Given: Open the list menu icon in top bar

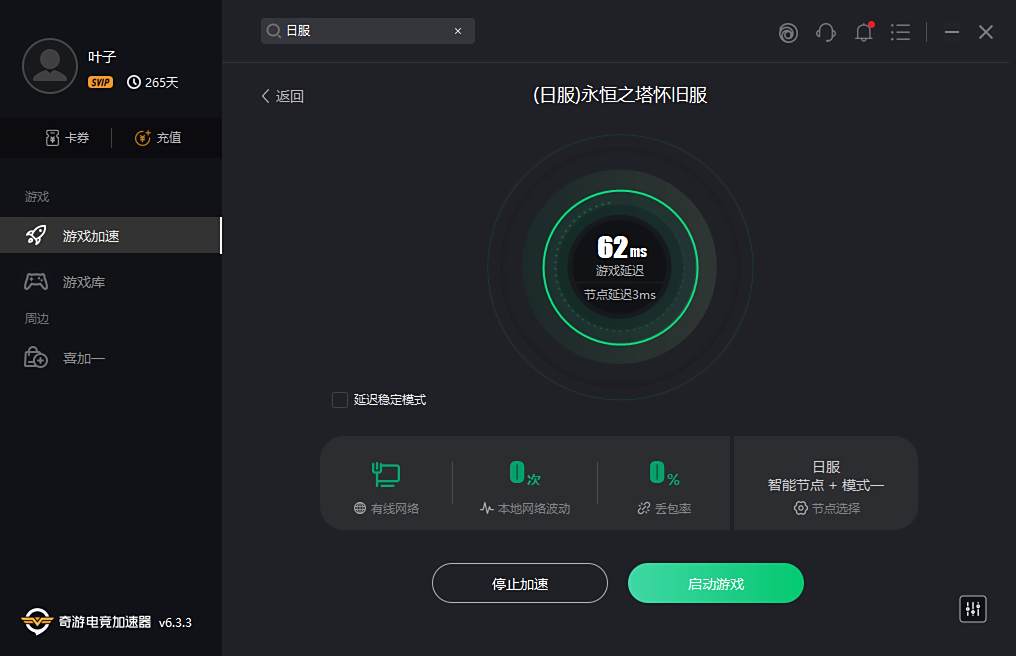Looking at the screenshot, I should 900,32.
